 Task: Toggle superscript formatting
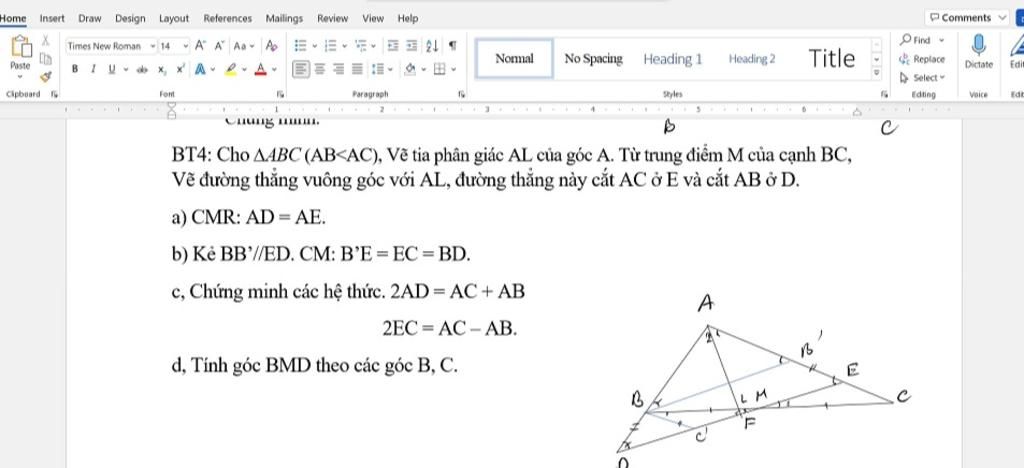[x=180, y=69]
